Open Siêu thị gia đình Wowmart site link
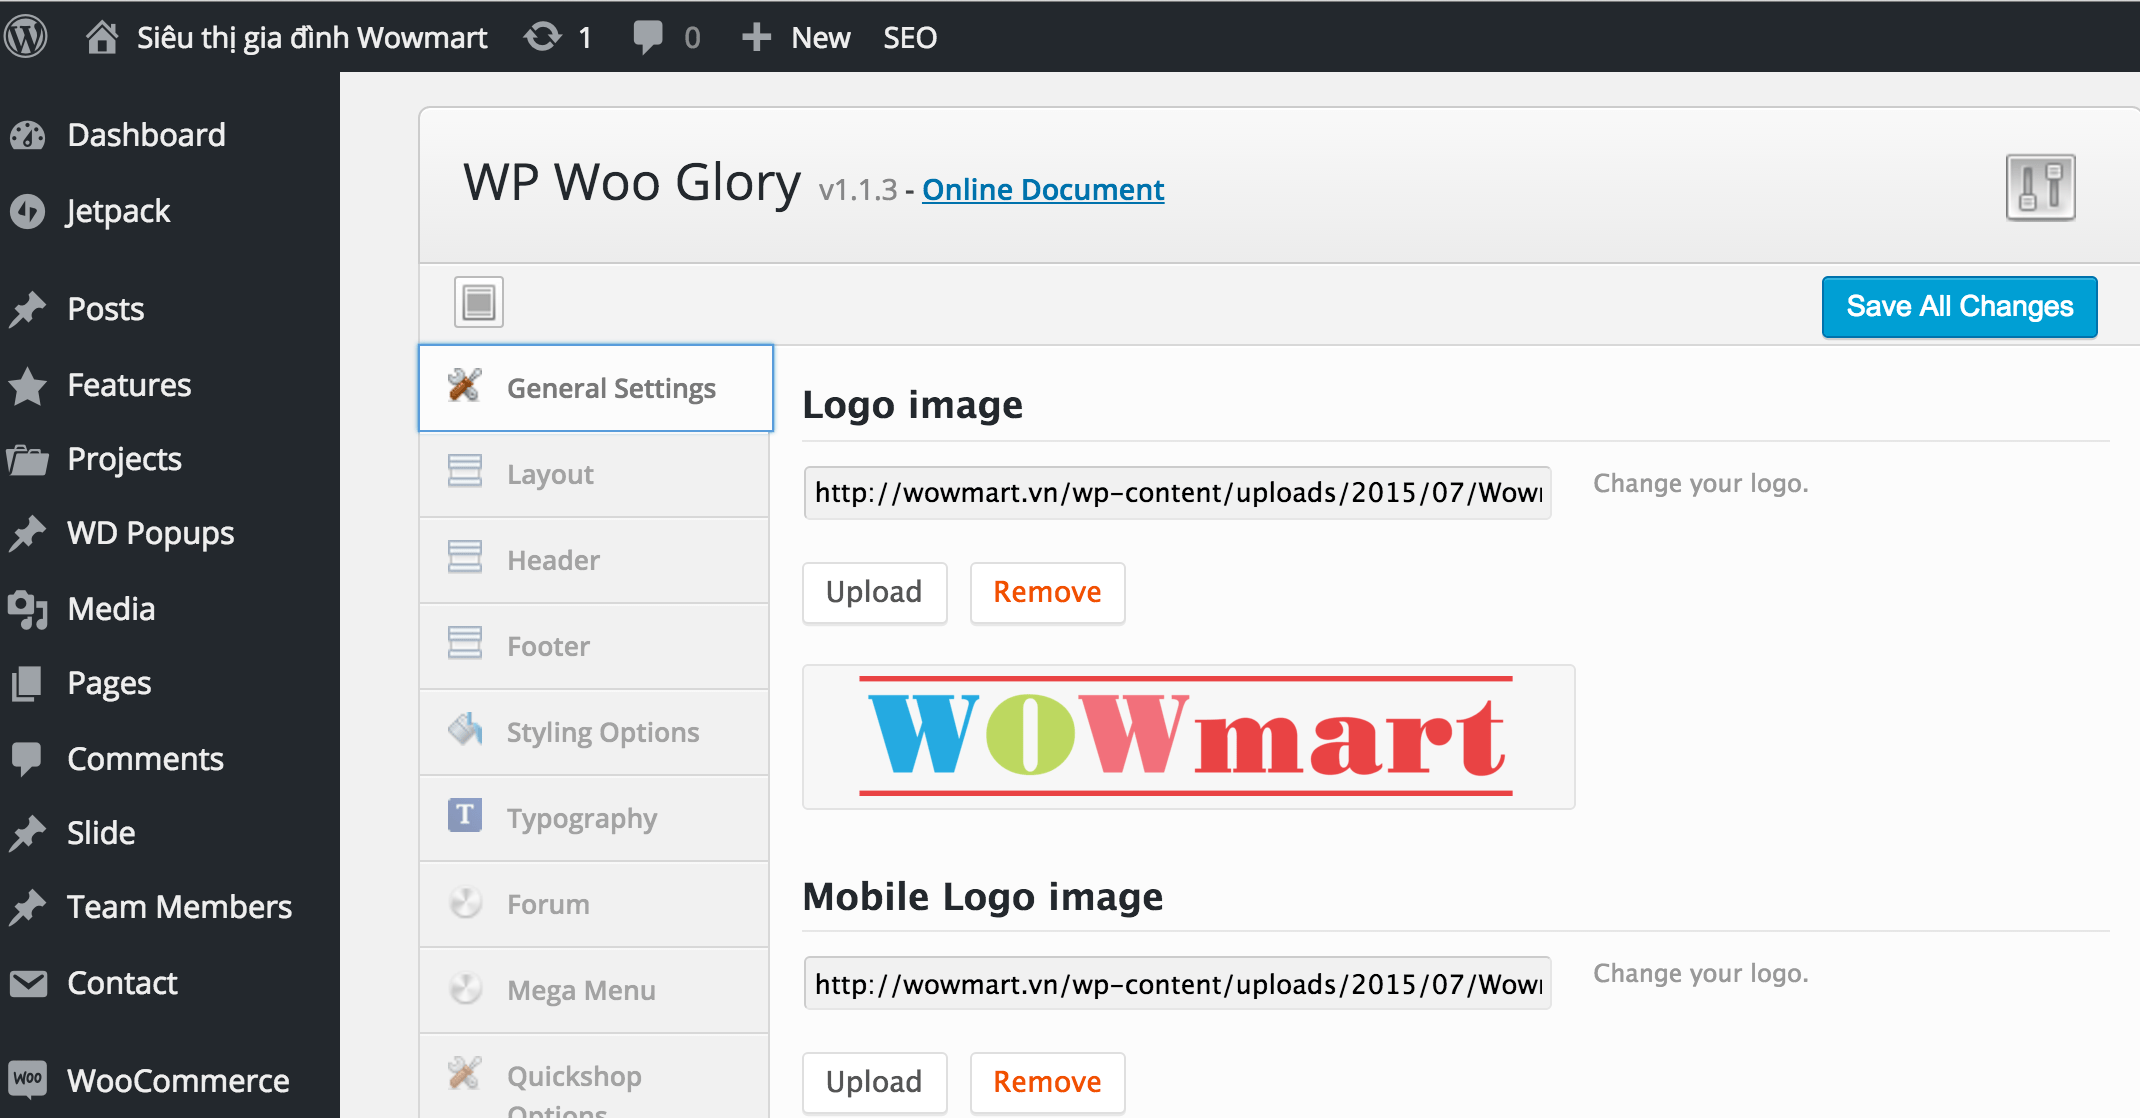 pos(312,37)
